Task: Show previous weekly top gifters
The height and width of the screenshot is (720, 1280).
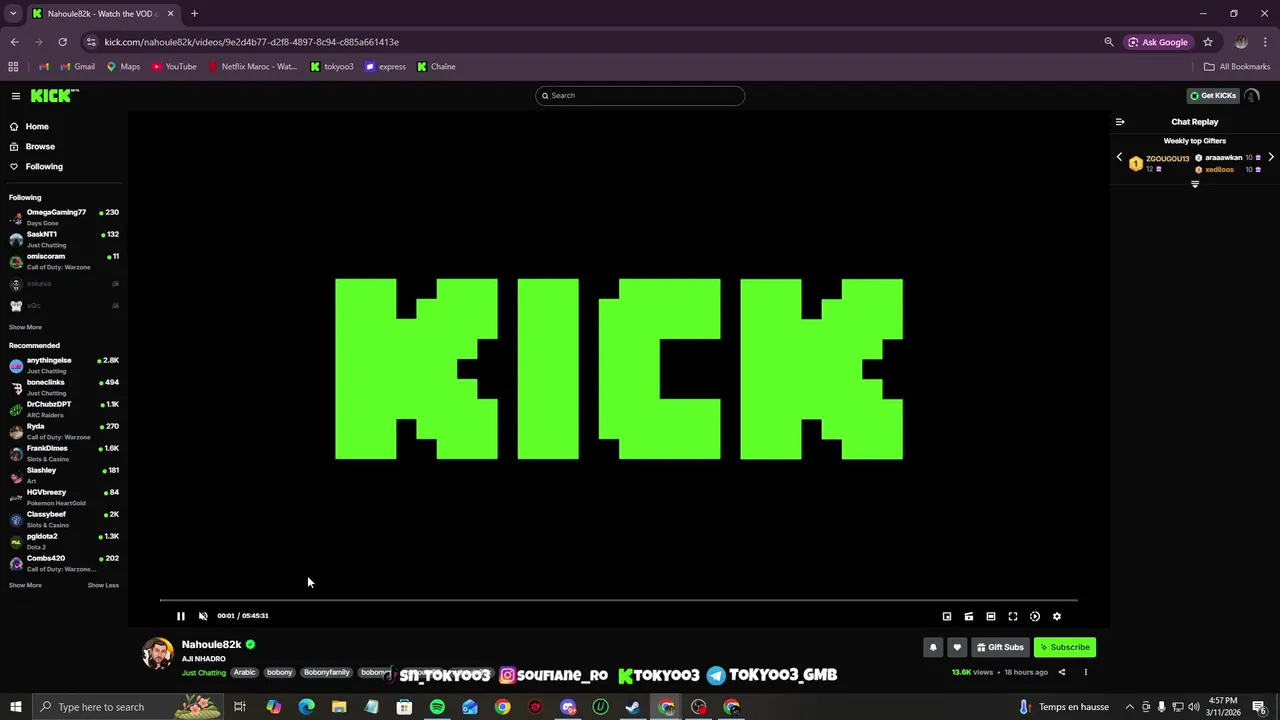Action: pos(1119,158)
